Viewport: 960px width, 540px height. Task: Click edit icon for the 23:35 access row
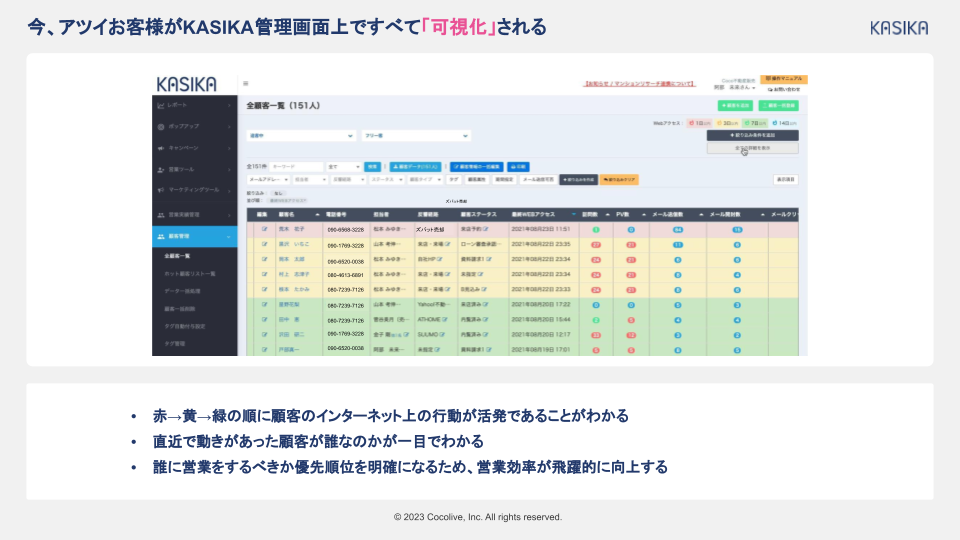click(x=264, y=244)
